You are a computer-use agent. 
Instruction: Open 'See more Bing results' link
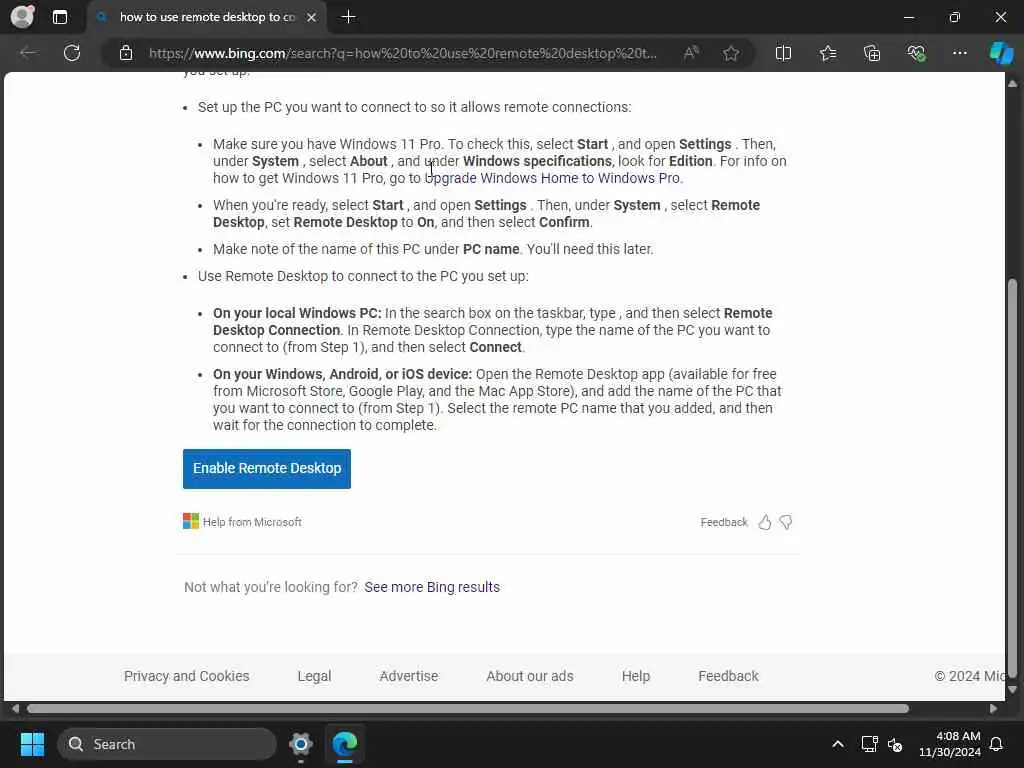[432, 587]
